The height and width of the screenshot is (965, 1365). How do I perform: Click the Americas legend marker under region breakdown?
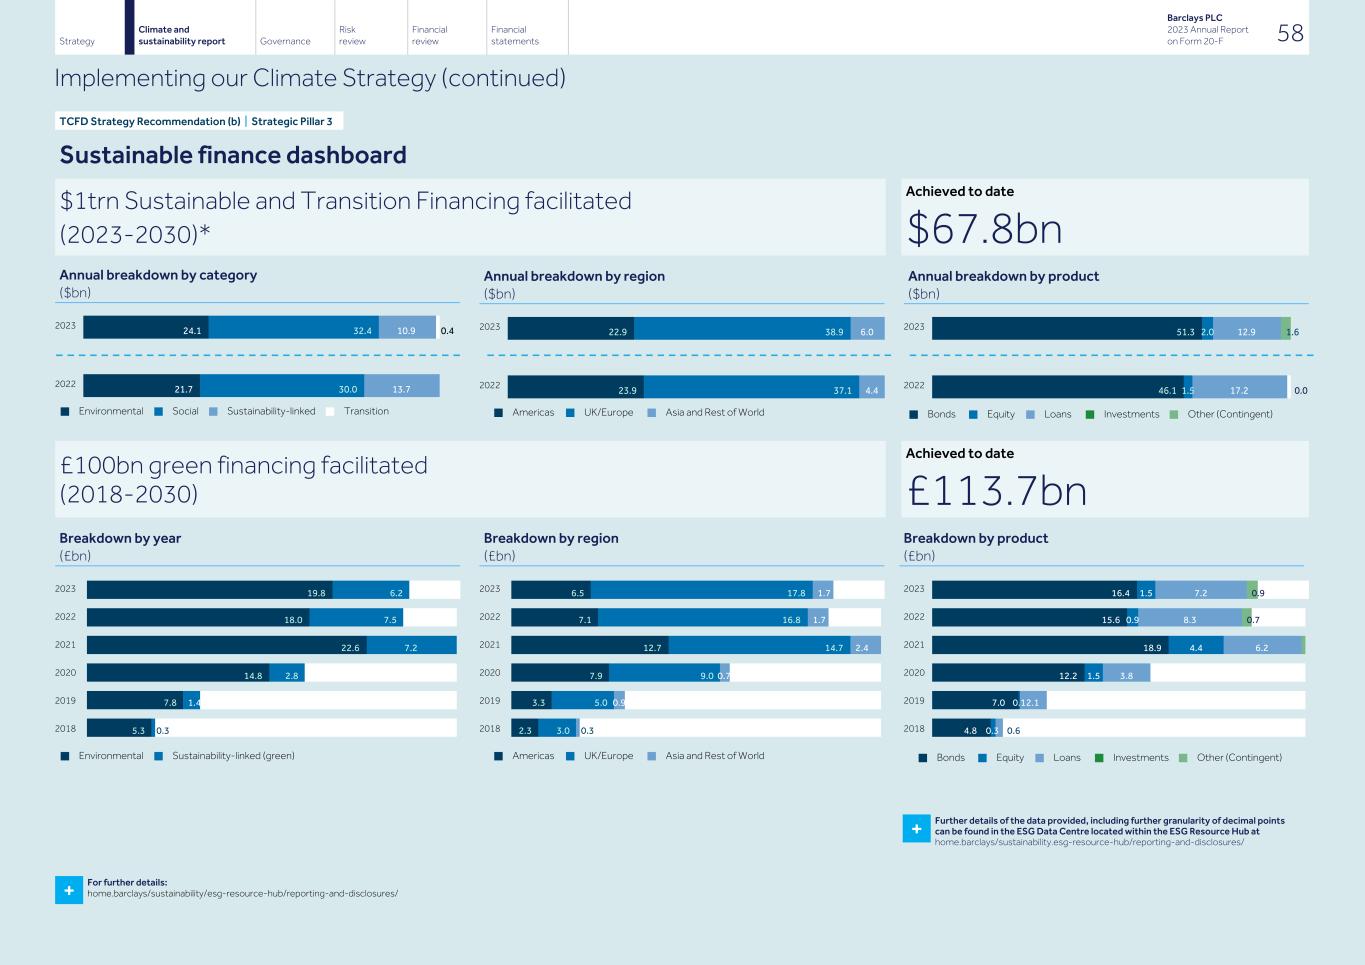tap(498, 412)
